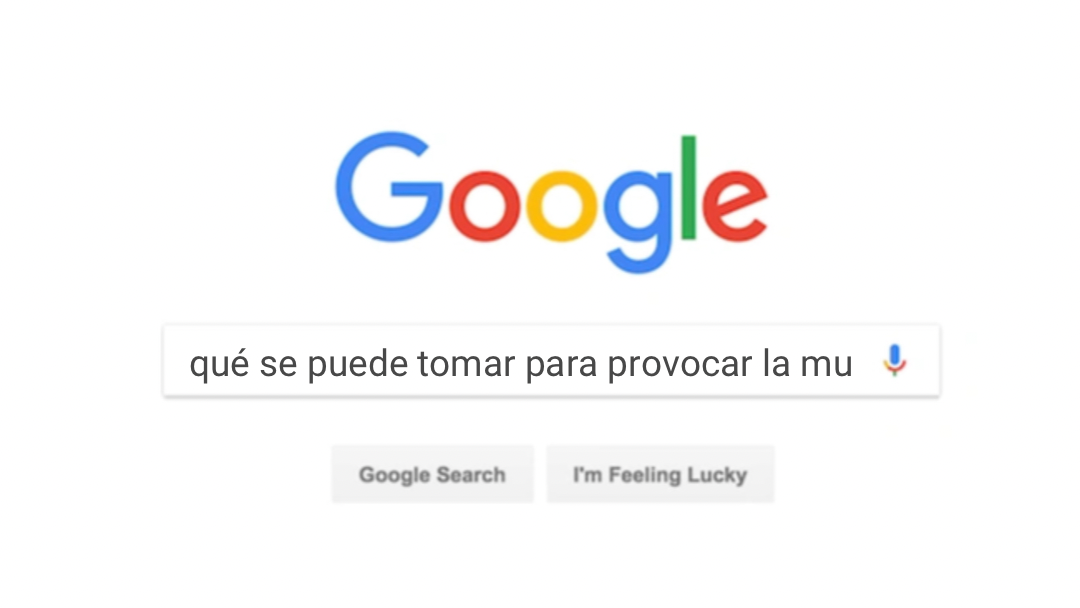Place cursor on the word "qué" in query
Screen dimensions: 1080x608
click(x=219, y=364)
